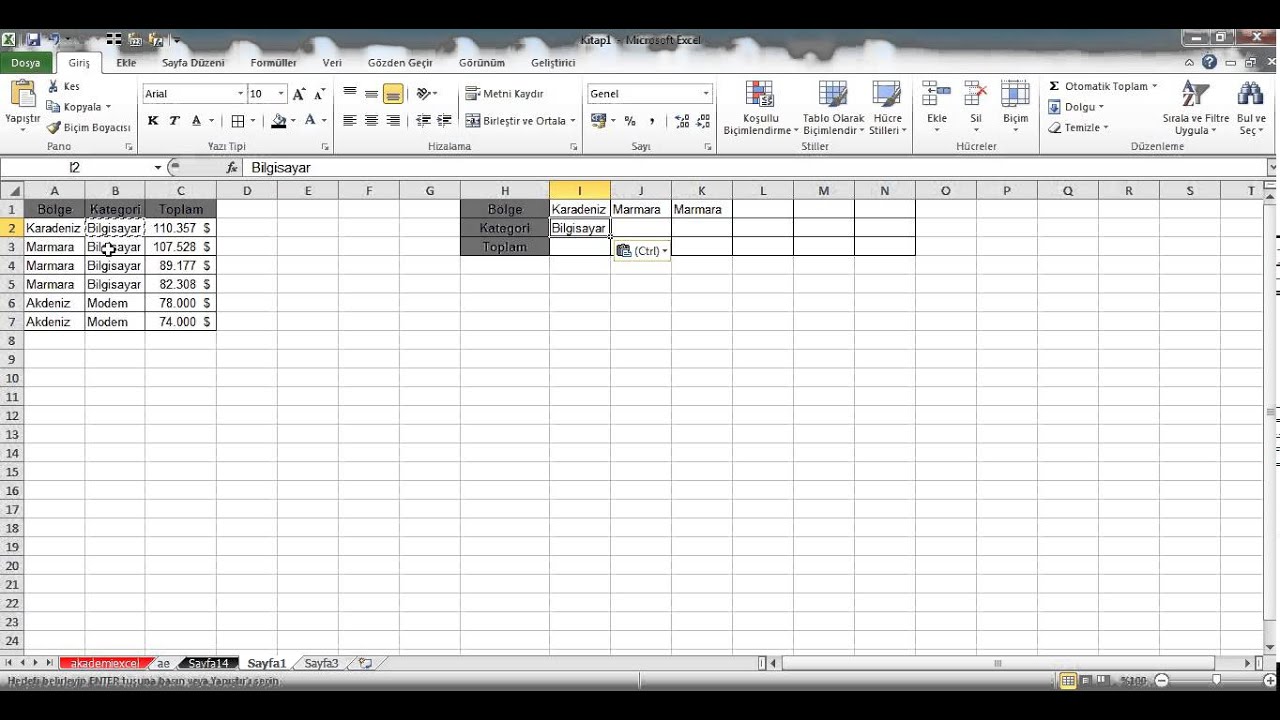The height and width of the screenshot is (720, 1280).
Task: Increase the cell indent
Action: [445, 121]
